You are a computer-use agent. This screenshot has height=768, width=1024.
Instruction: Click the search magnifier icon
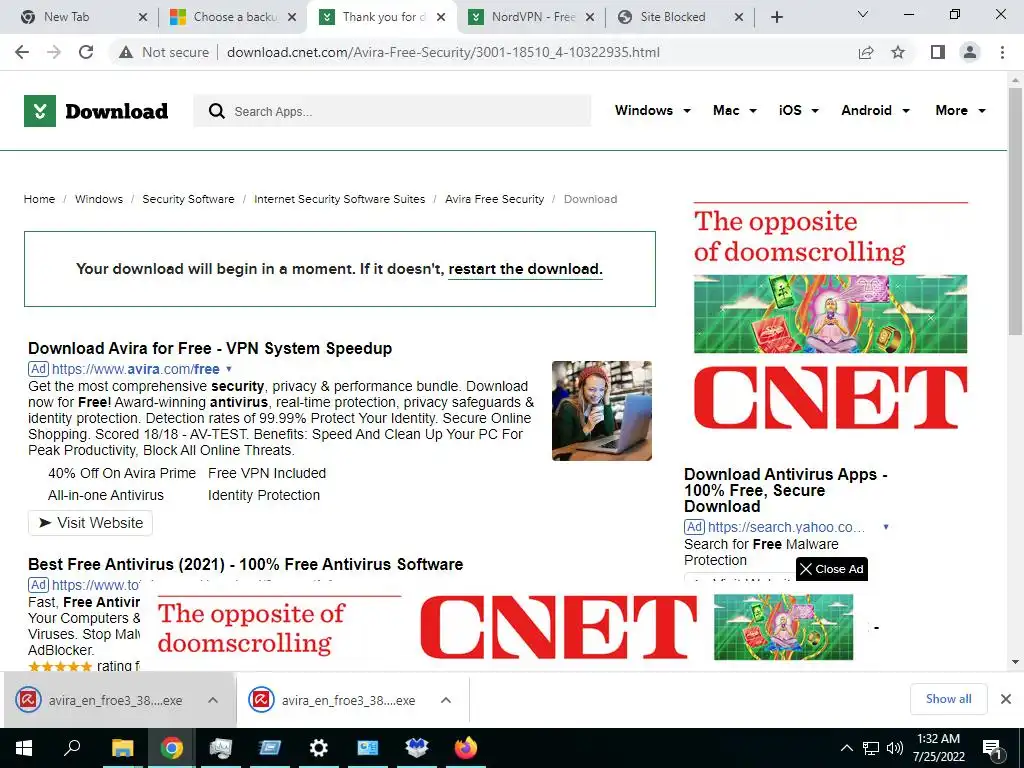(x=217, y=111)
